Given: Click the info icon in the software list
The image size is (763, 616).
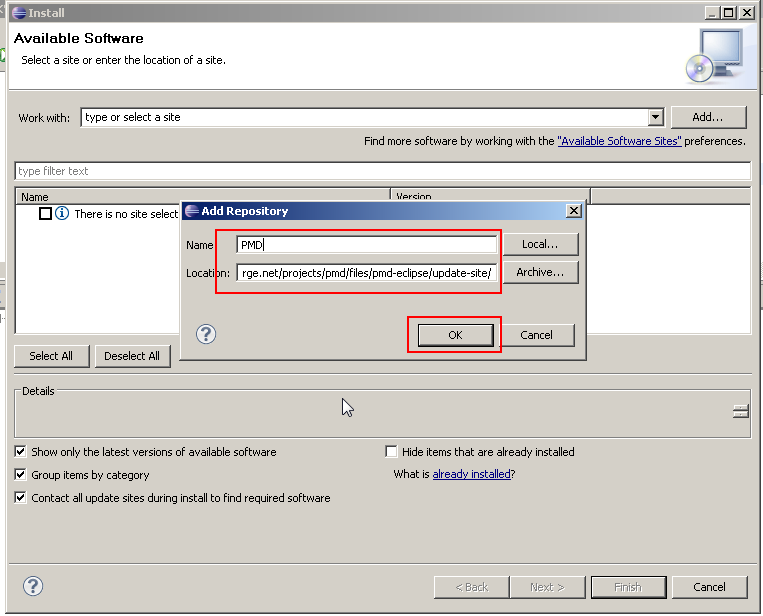Looking at the screenshot, I should (62, 213).
